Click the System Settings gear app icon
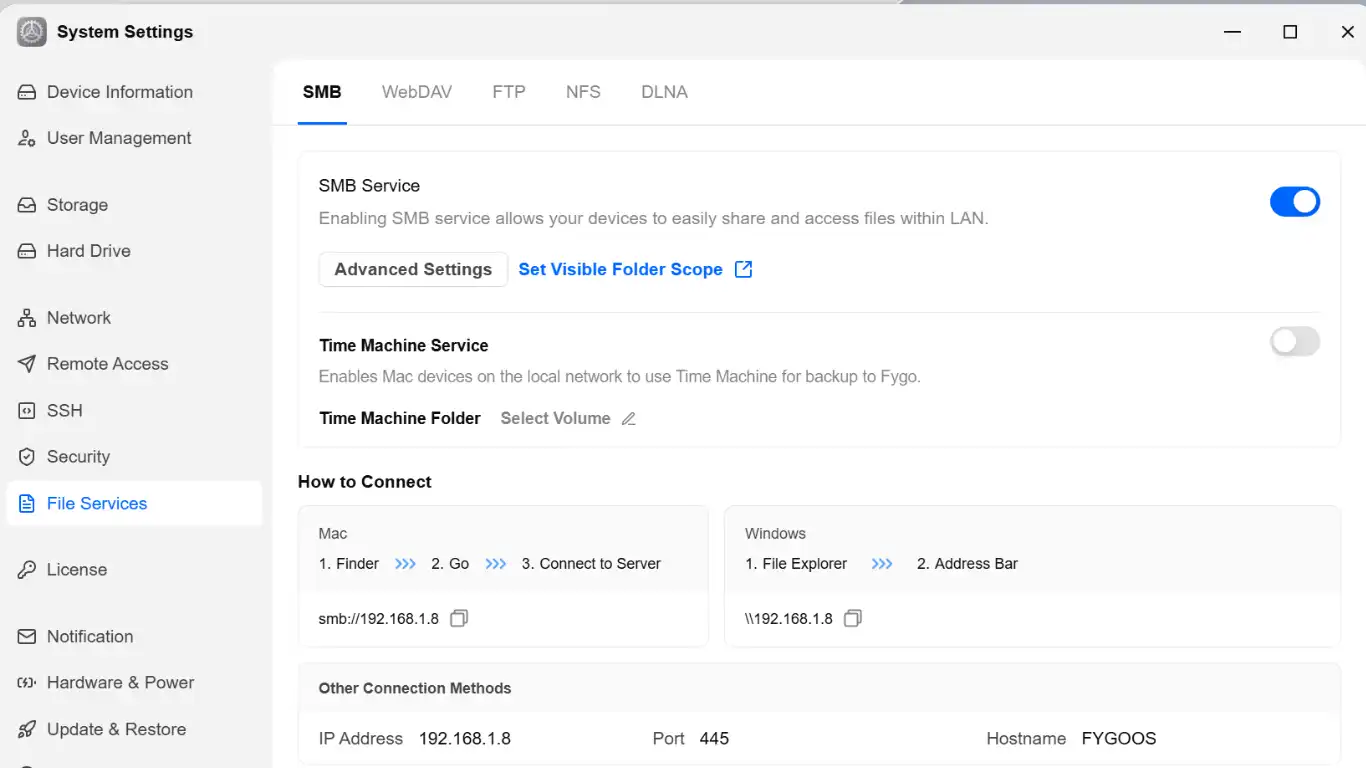Screen dimensions: 1366x768 coord(32,32)
